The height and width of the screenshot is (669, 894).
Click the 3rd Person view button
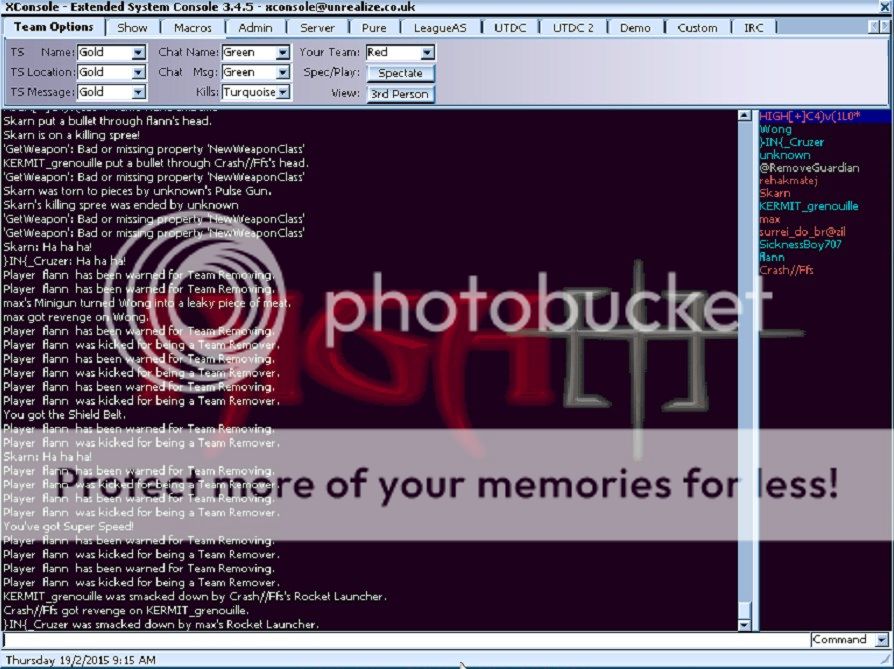click(400, 94)
